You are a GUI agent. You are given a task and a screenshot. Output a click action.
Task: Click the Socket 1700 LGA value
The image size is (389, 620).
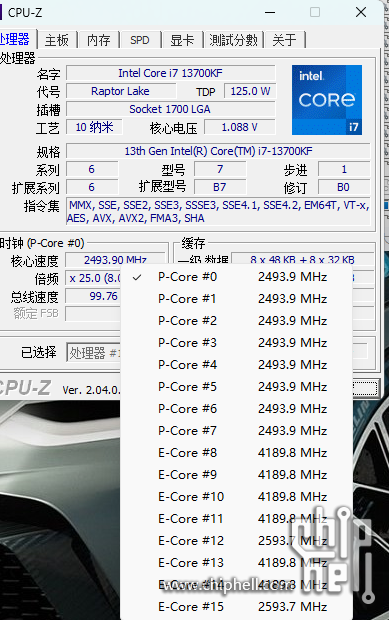pyautogui.click(x=170, y=110)
